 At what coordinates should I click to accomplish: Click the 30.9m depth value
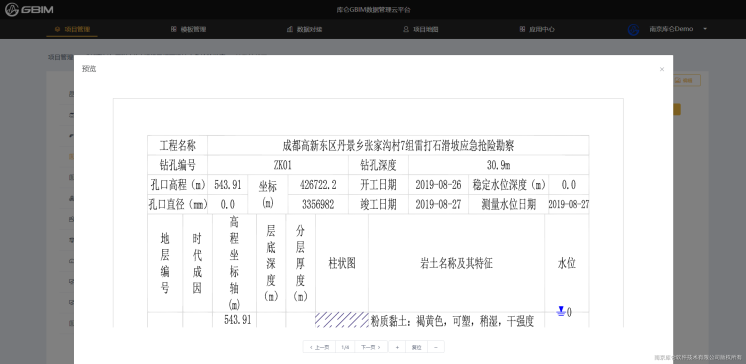[x=498, y=165]
